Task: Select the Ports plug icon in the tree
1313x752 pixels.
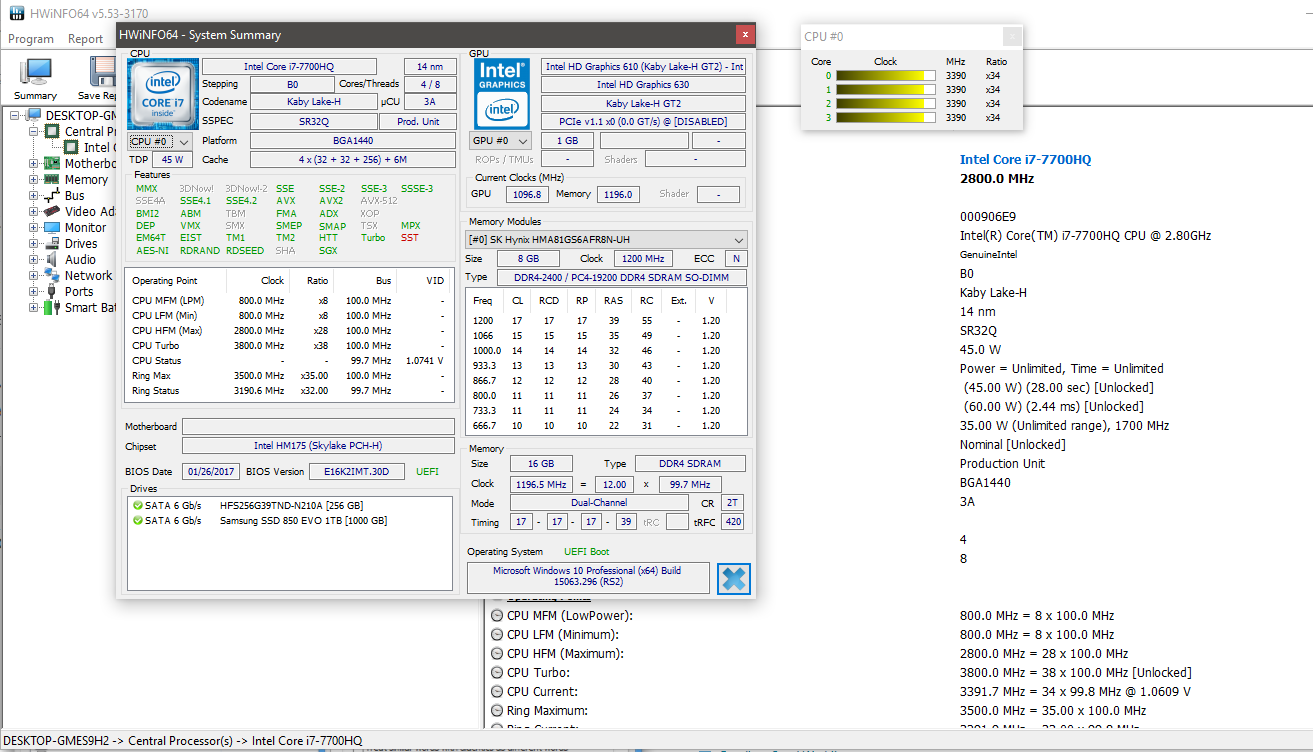Action: click(53, 291)
